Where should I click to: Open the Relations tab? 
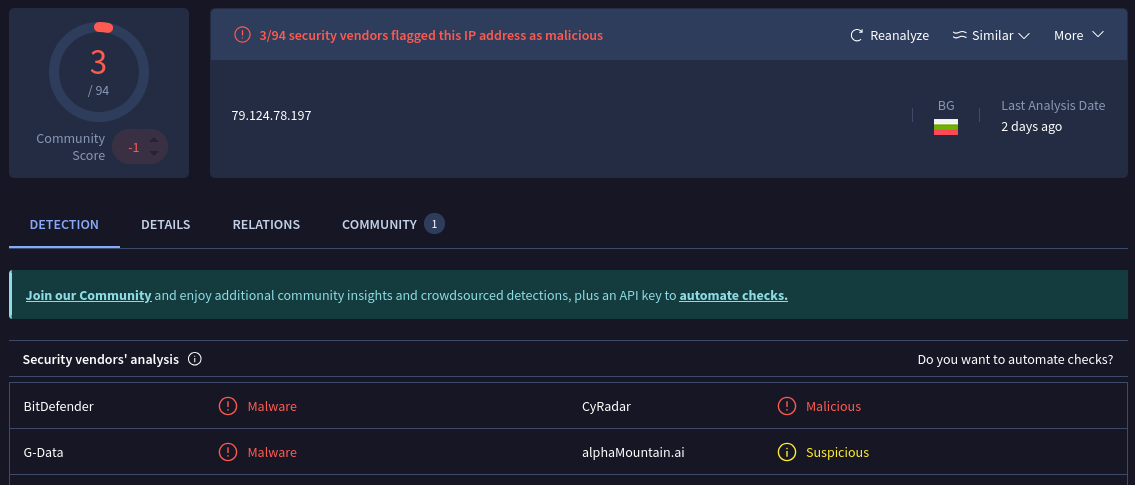click(x=266, y=224)
